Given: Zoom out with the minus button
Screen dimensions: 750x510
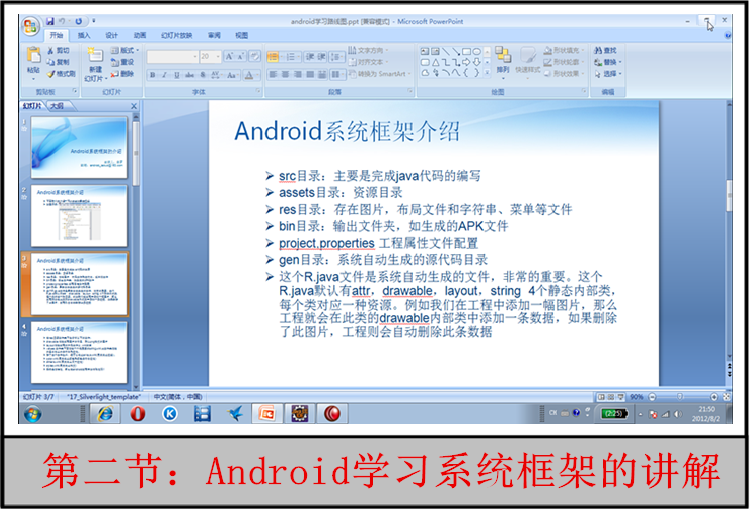Looking at the screenshot, I should tap(652, 397).
